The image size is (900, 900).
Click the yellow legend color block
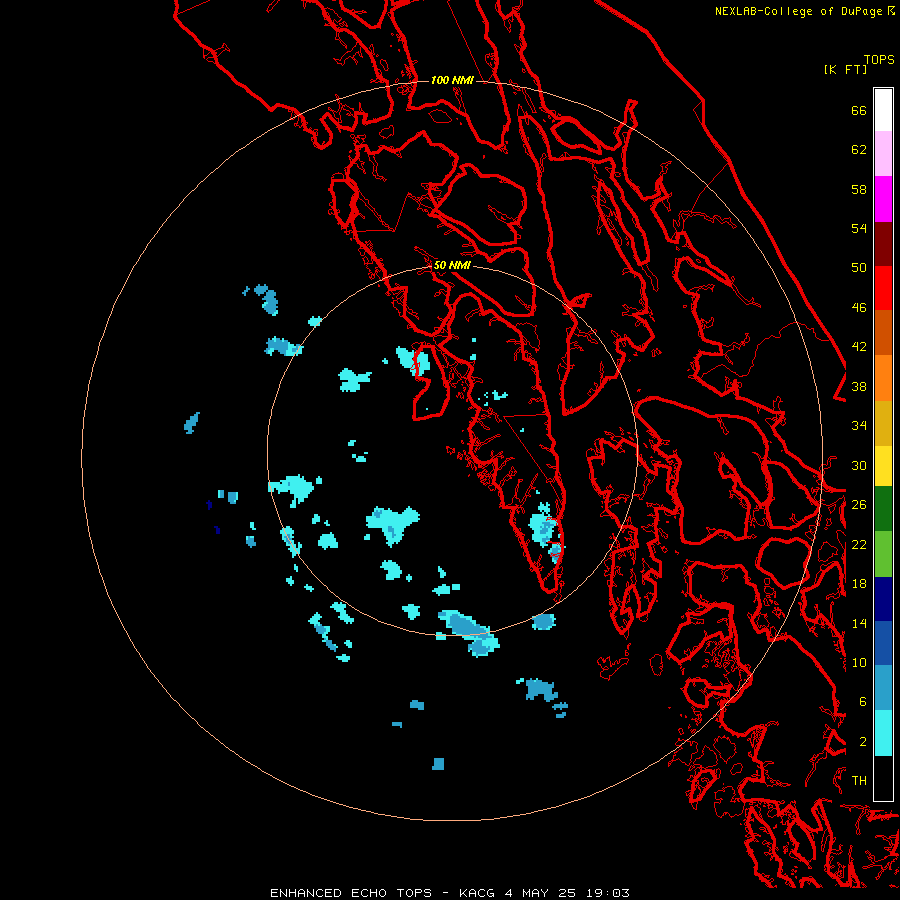[883, 466]
